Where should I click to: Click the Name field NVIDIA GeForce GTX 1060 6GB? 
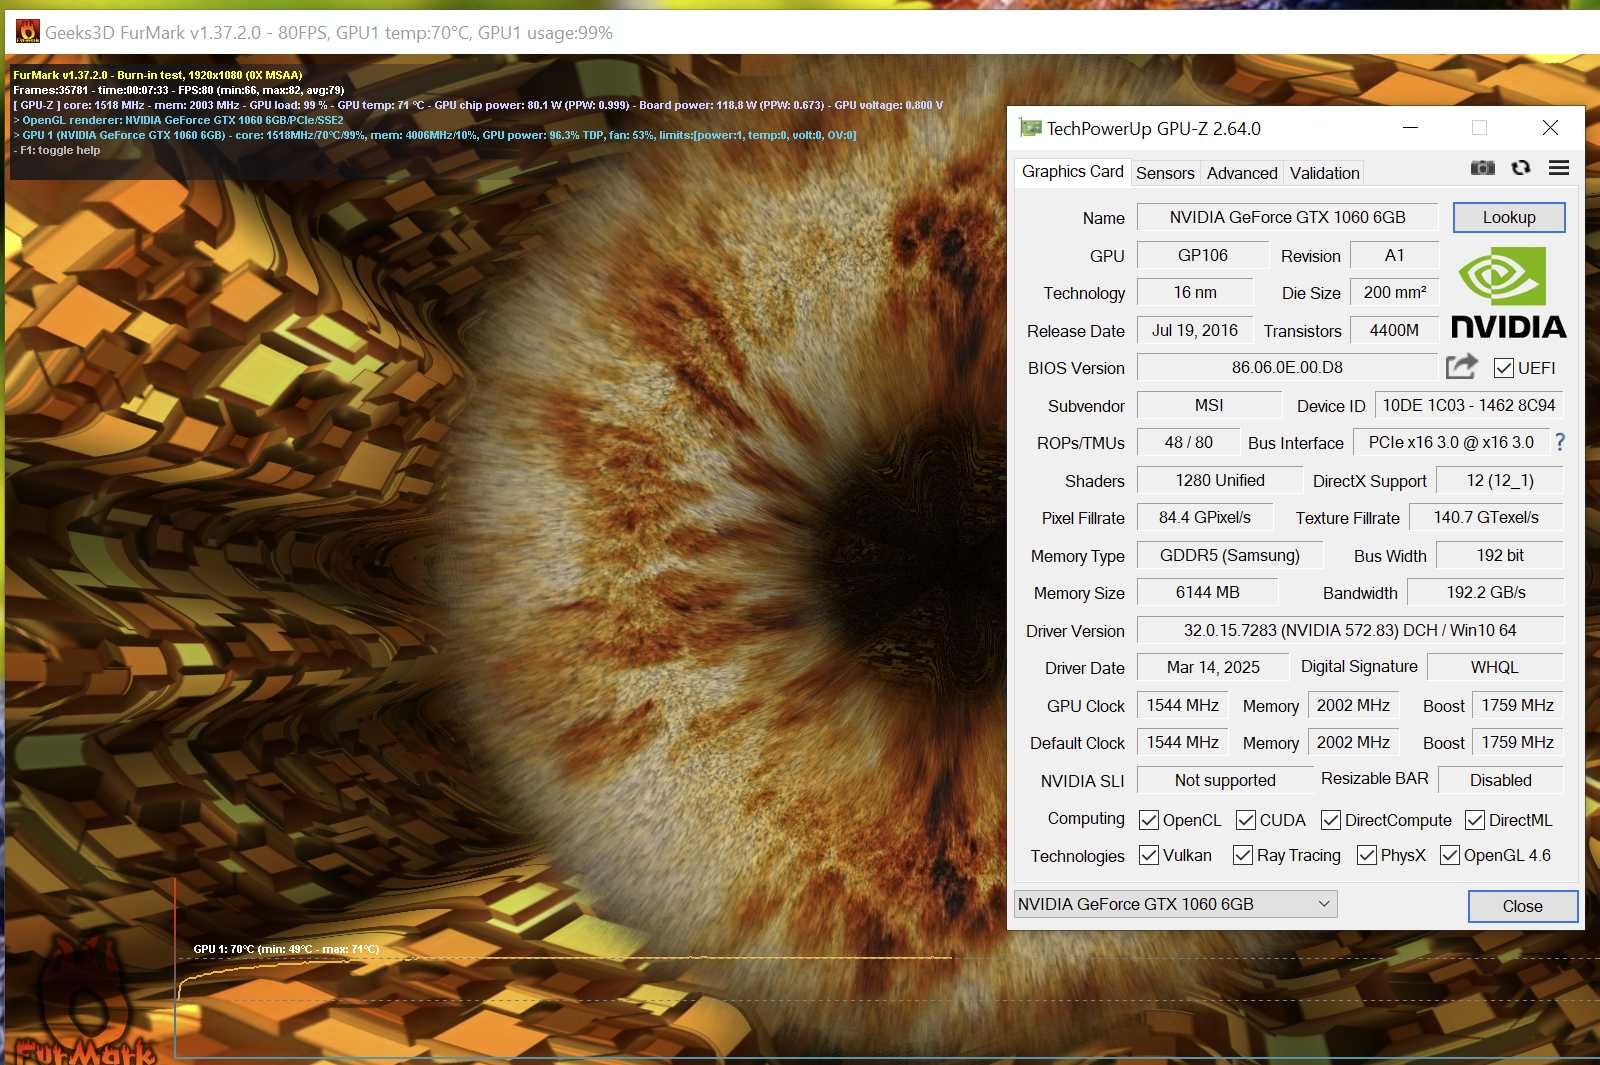click(1287, 217)
